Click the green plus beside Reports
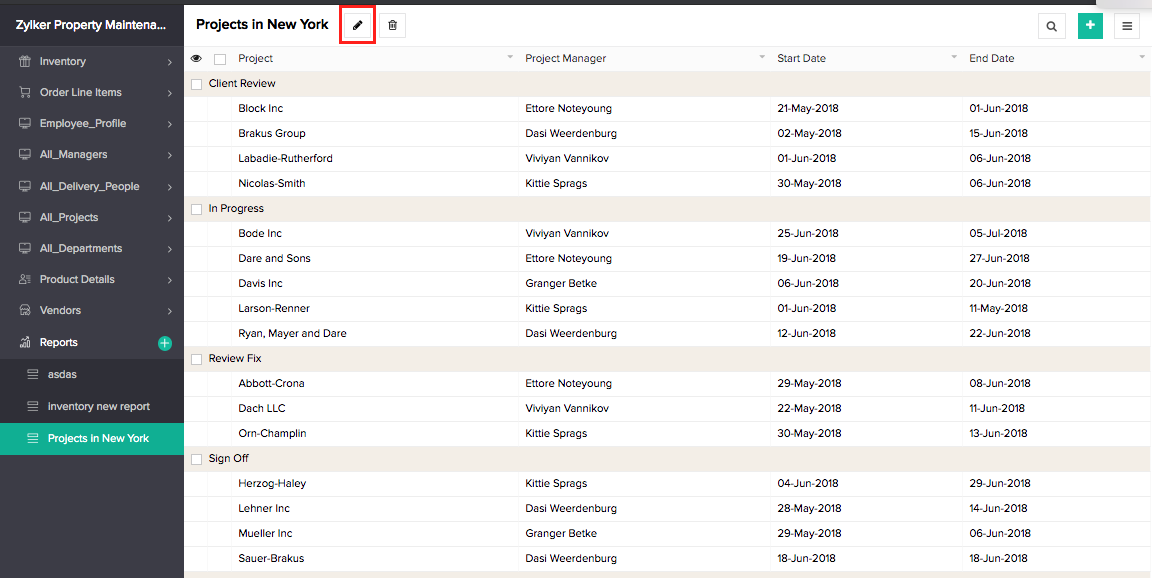 (165, 343)
